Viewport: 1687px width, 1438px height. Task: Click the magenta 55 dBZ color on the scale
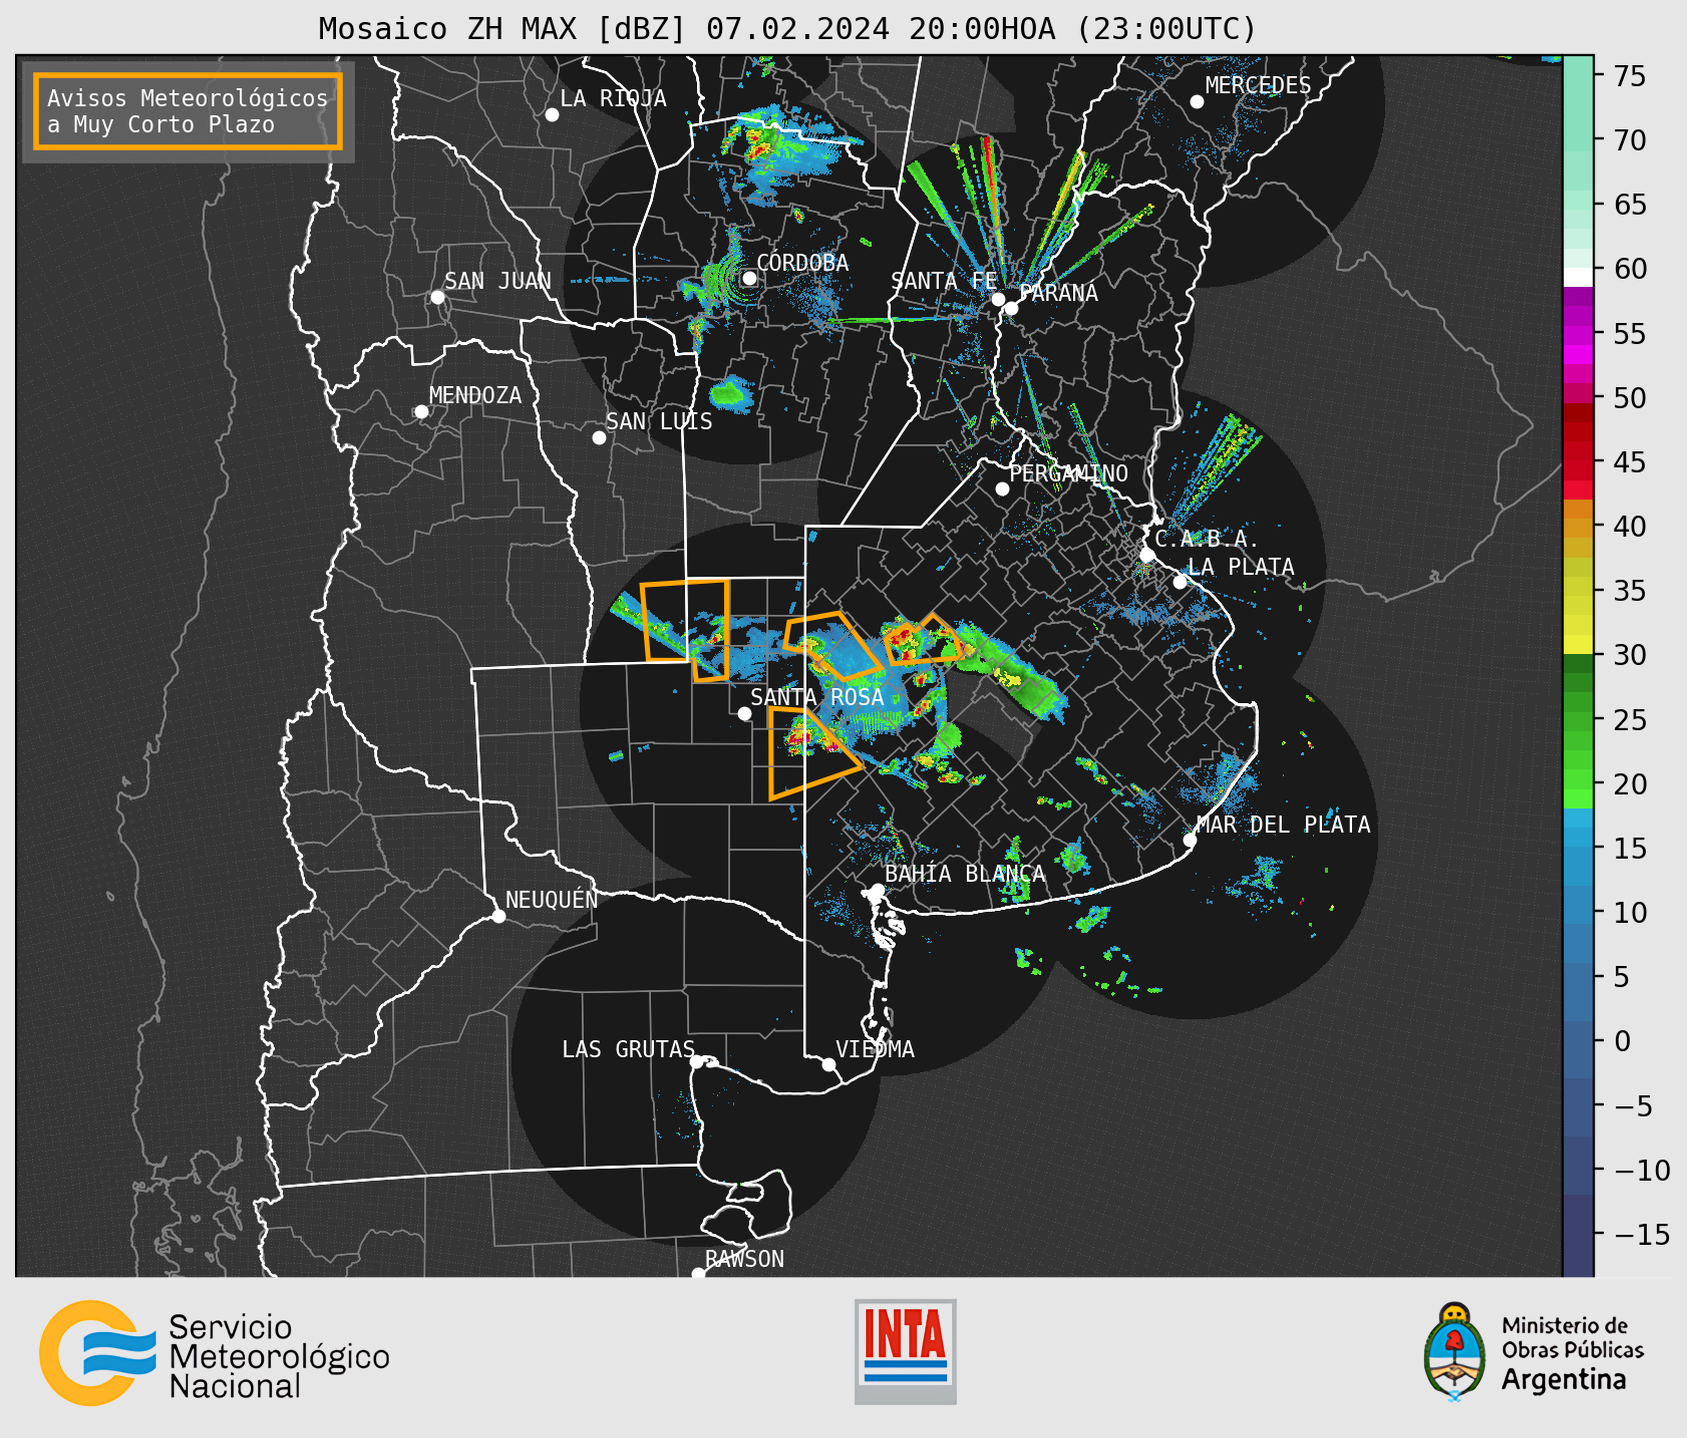[x=1578, y=333]
